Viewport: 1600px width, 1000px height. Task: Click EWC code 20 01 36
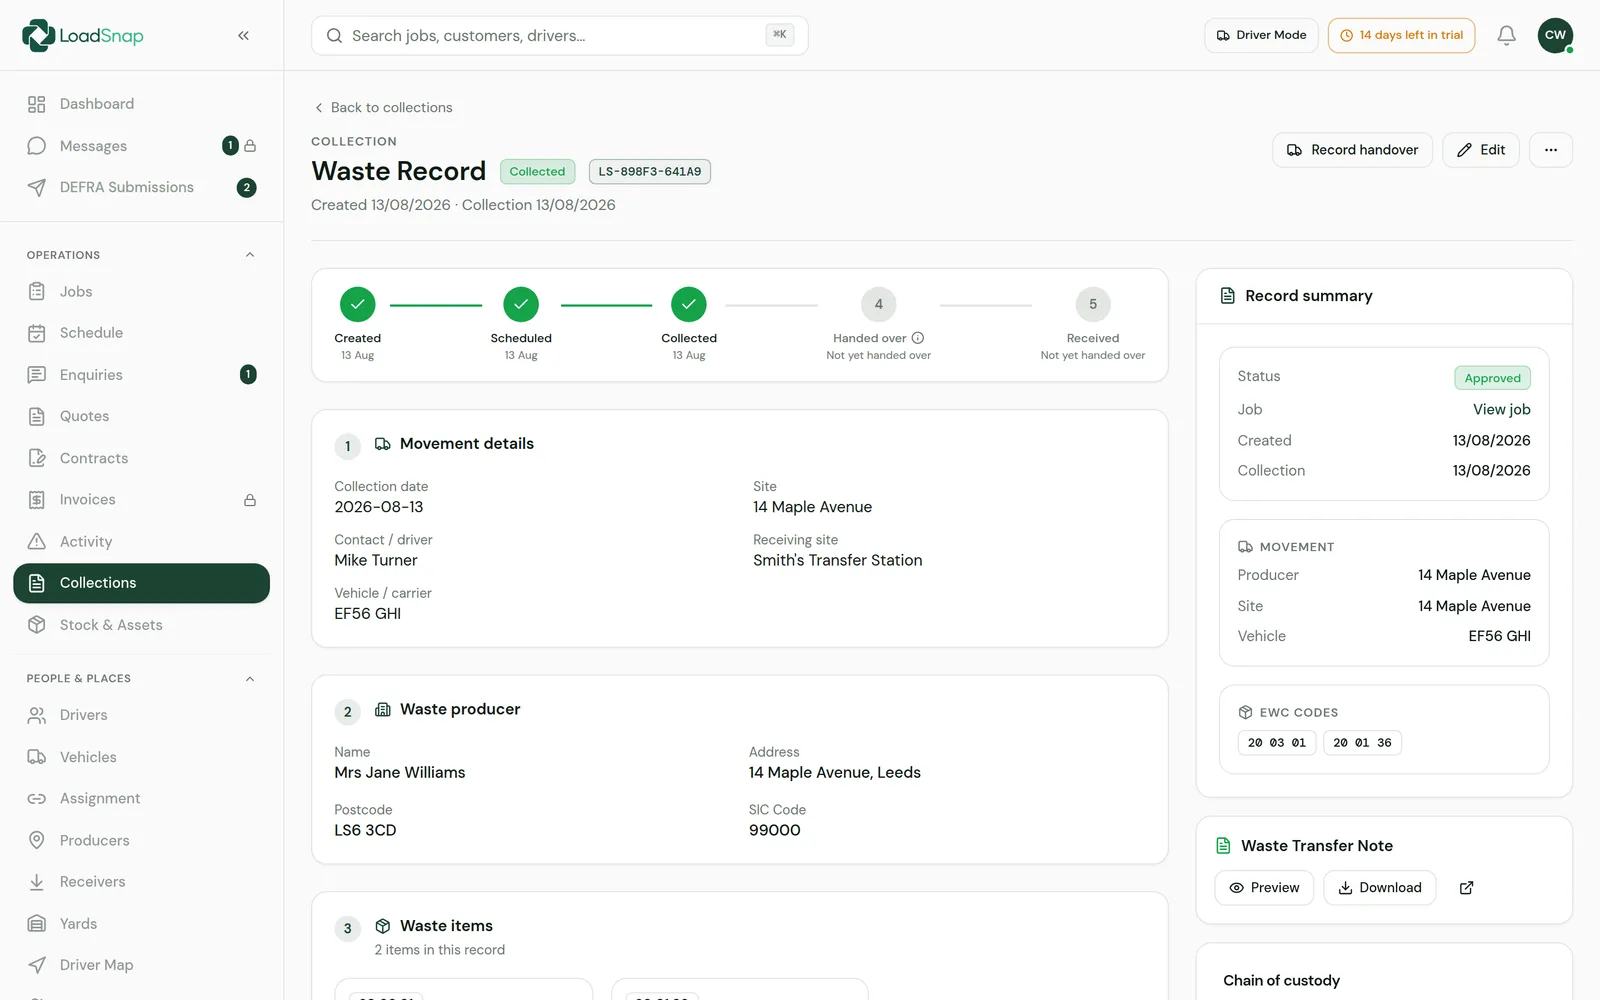(1362, 743)
